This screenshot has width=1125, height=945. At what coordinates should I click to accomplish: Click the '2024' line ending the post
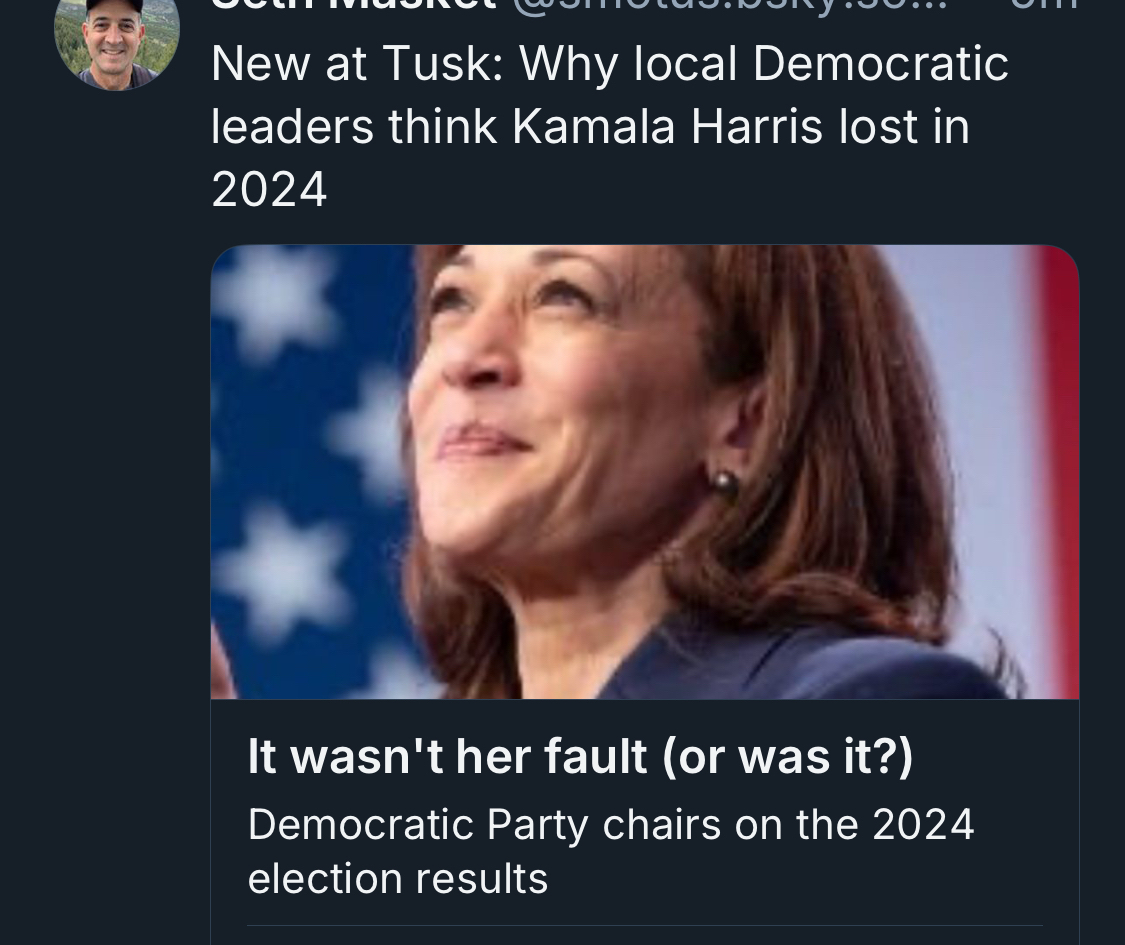269,189
